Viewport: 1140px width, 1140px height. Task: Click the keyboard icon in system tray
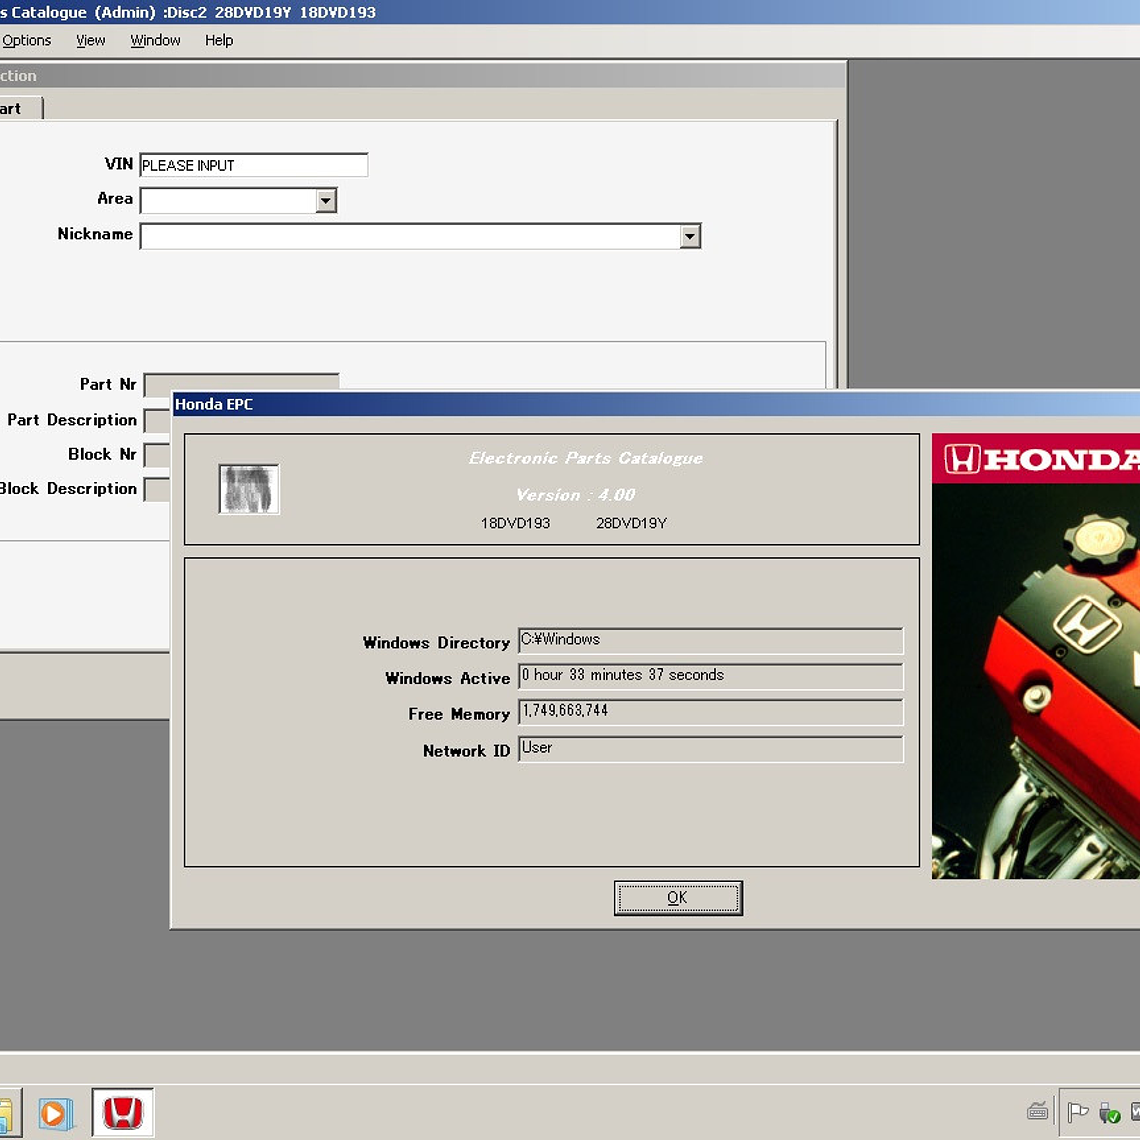(x=1037, y=1111)
